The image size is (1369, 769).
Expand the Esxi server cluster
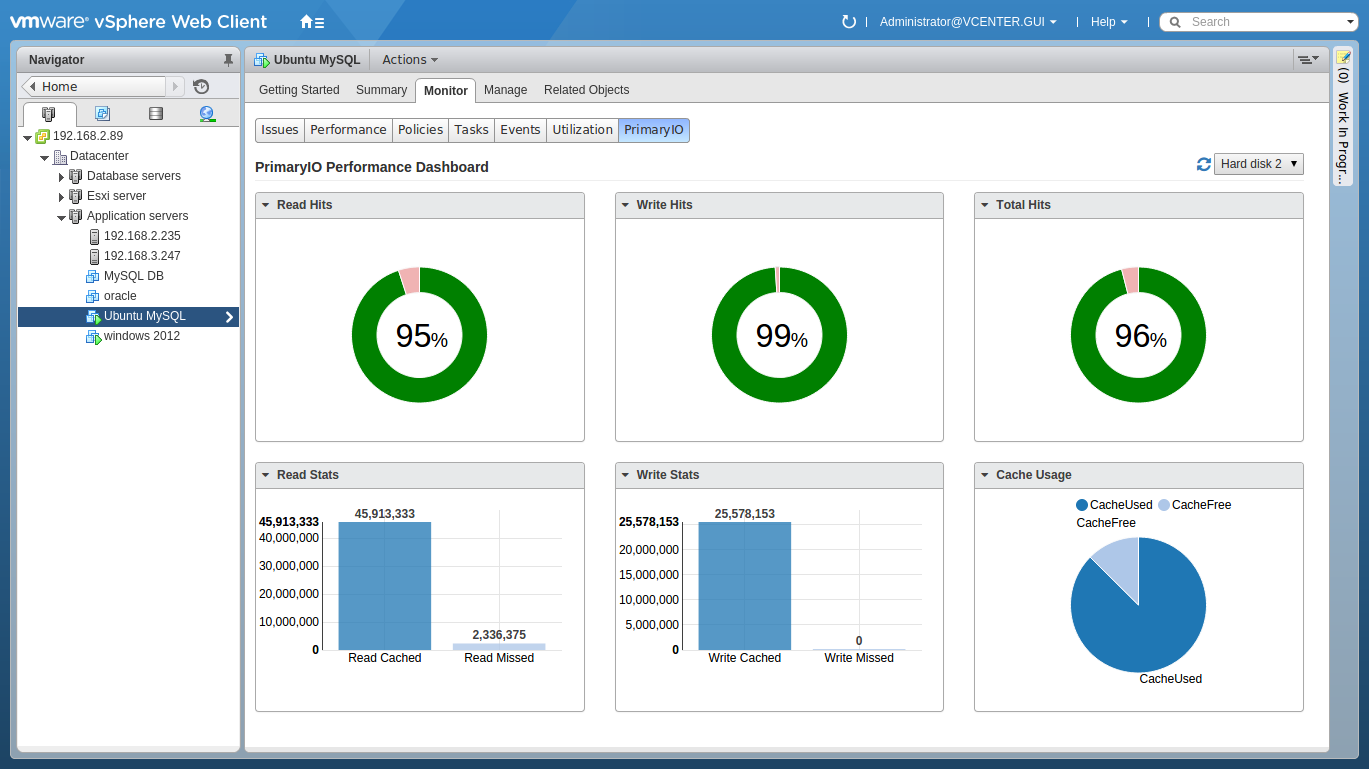point(61,197)
